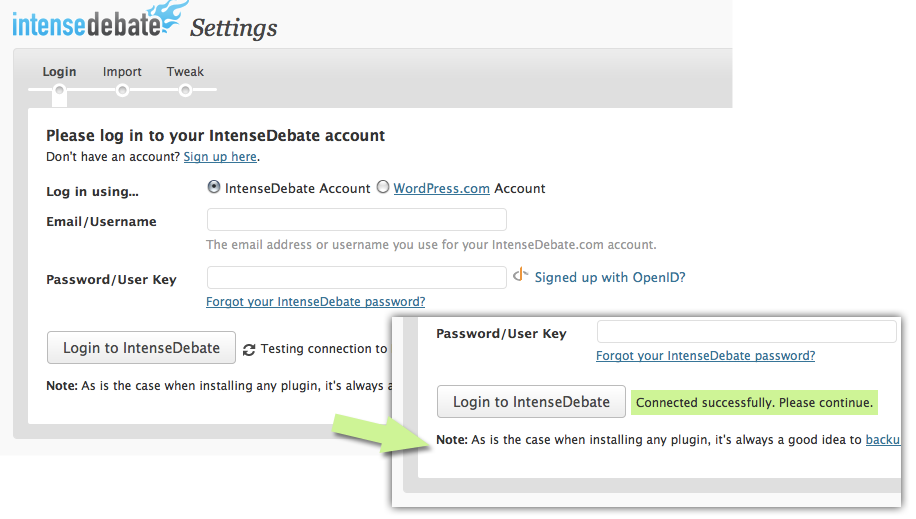The height and width of the screenshot is (519, 916).
Task: Click the step marker under Tweak
Action: (x=185, y=91)
